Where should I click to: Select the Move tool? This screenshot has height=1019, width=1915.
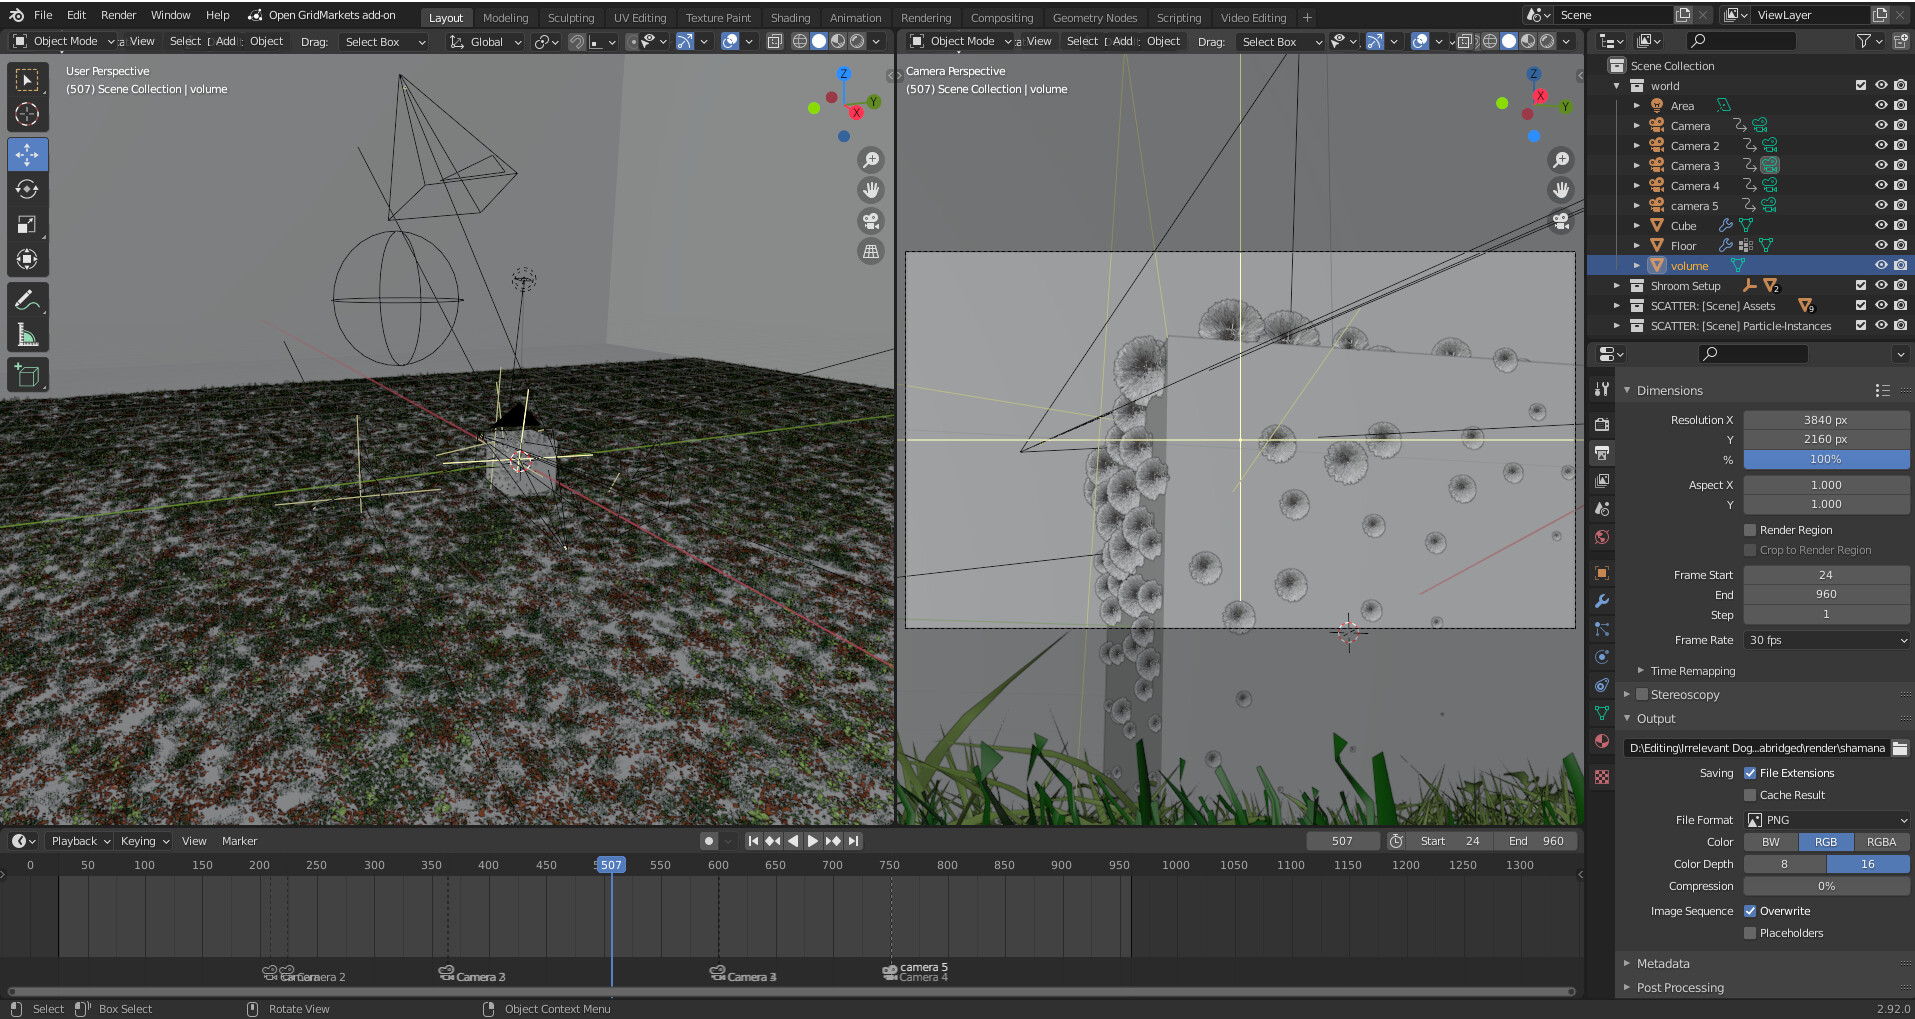pos(28,154)
